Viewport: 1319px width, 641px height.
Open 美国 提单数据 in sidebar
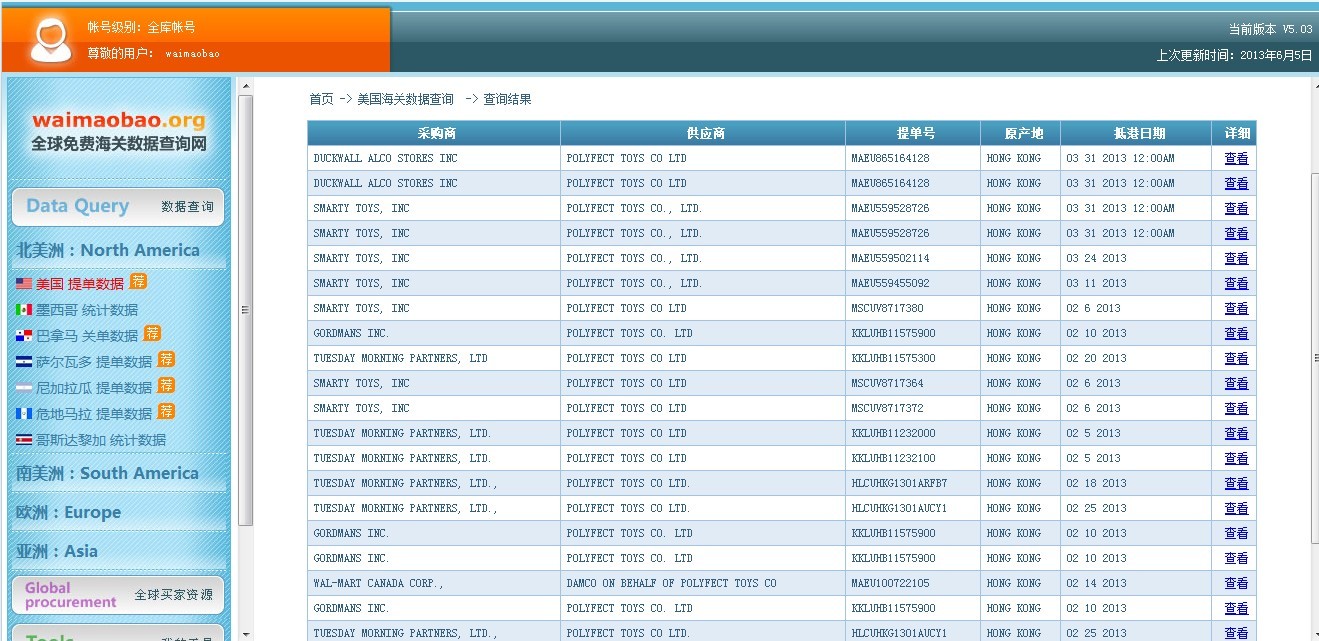click(80, 284)
